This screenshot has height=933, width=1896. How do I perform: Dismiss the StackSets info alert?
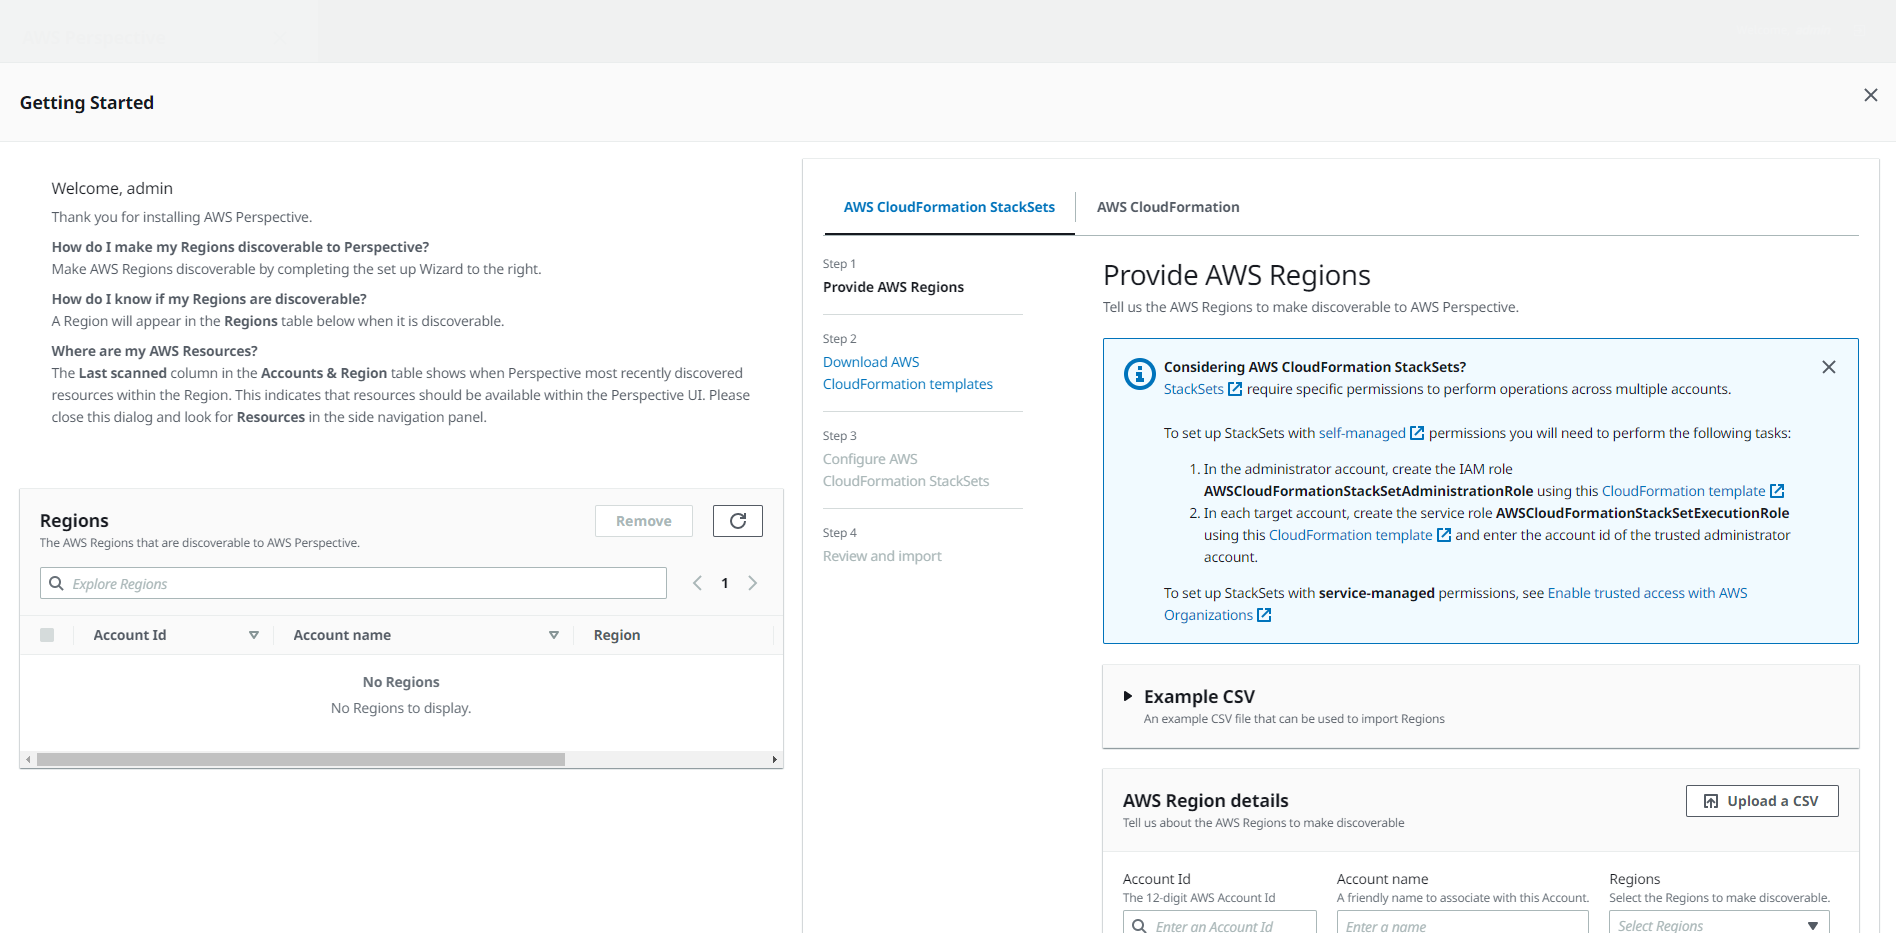coord(1829,367)
